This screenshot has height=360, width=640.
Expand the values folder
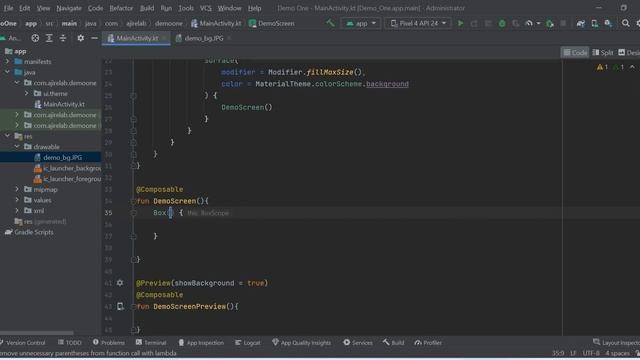[17, 200]
